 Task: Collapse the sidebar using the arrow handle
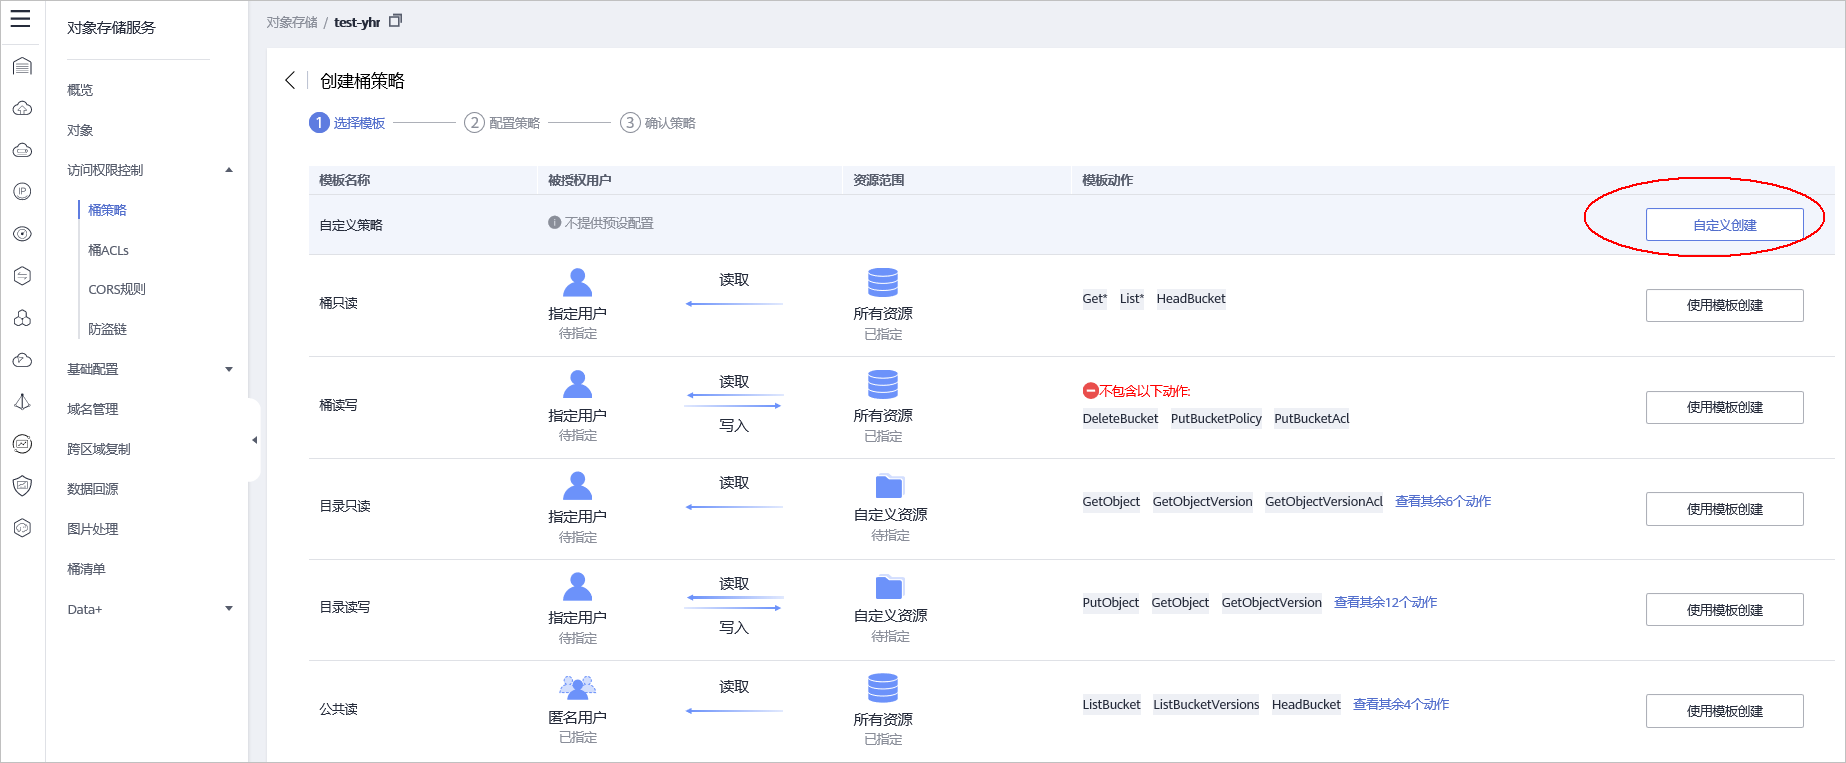click(254, 440)
